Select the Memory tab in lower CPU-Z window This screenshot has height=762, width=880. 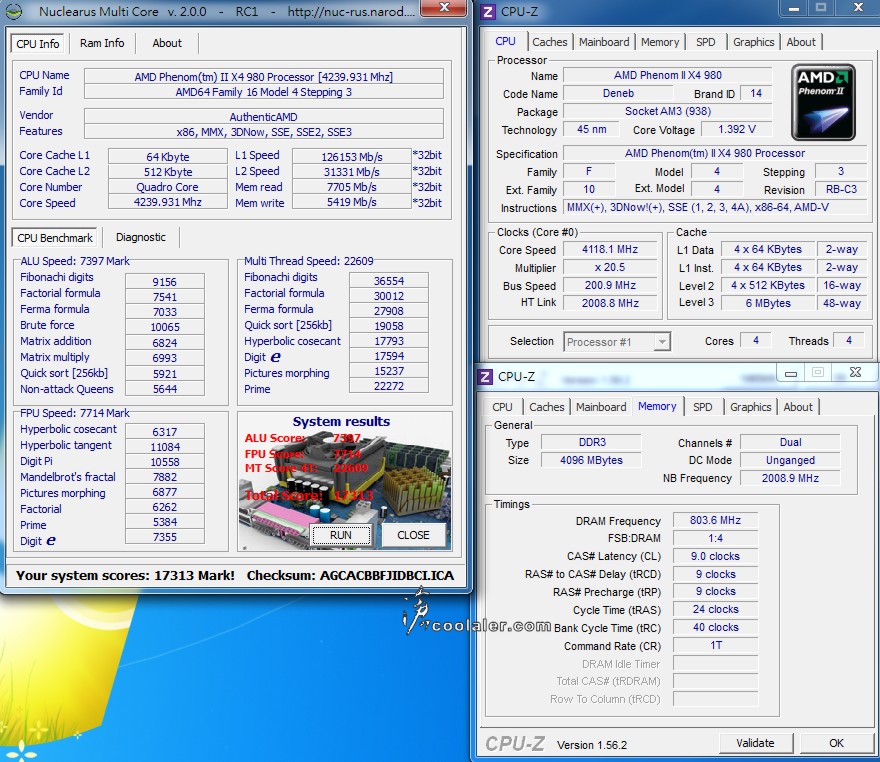657,406
